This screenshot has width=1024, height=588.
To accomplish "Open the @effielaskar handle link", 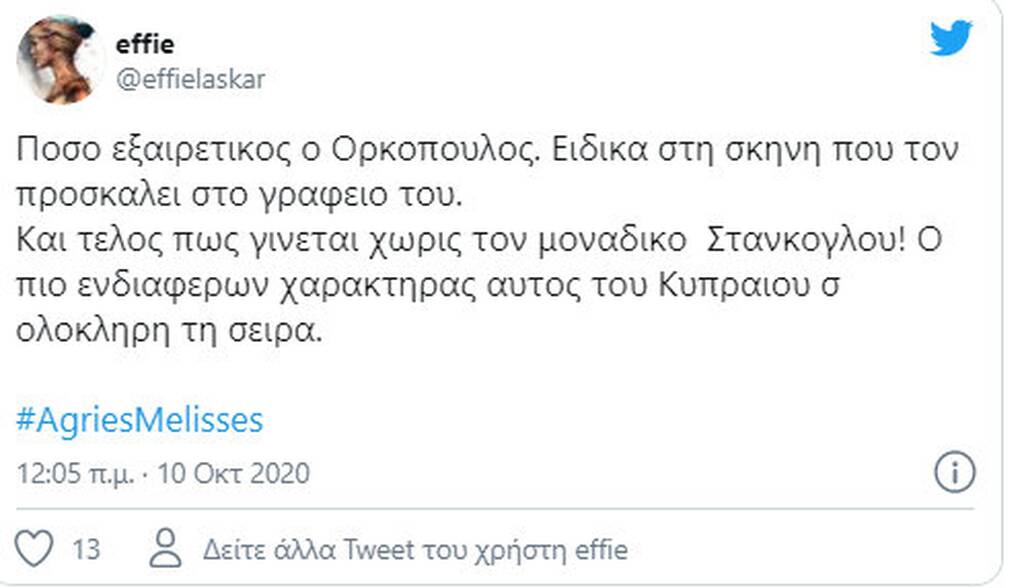I will [x=191, y=80].
